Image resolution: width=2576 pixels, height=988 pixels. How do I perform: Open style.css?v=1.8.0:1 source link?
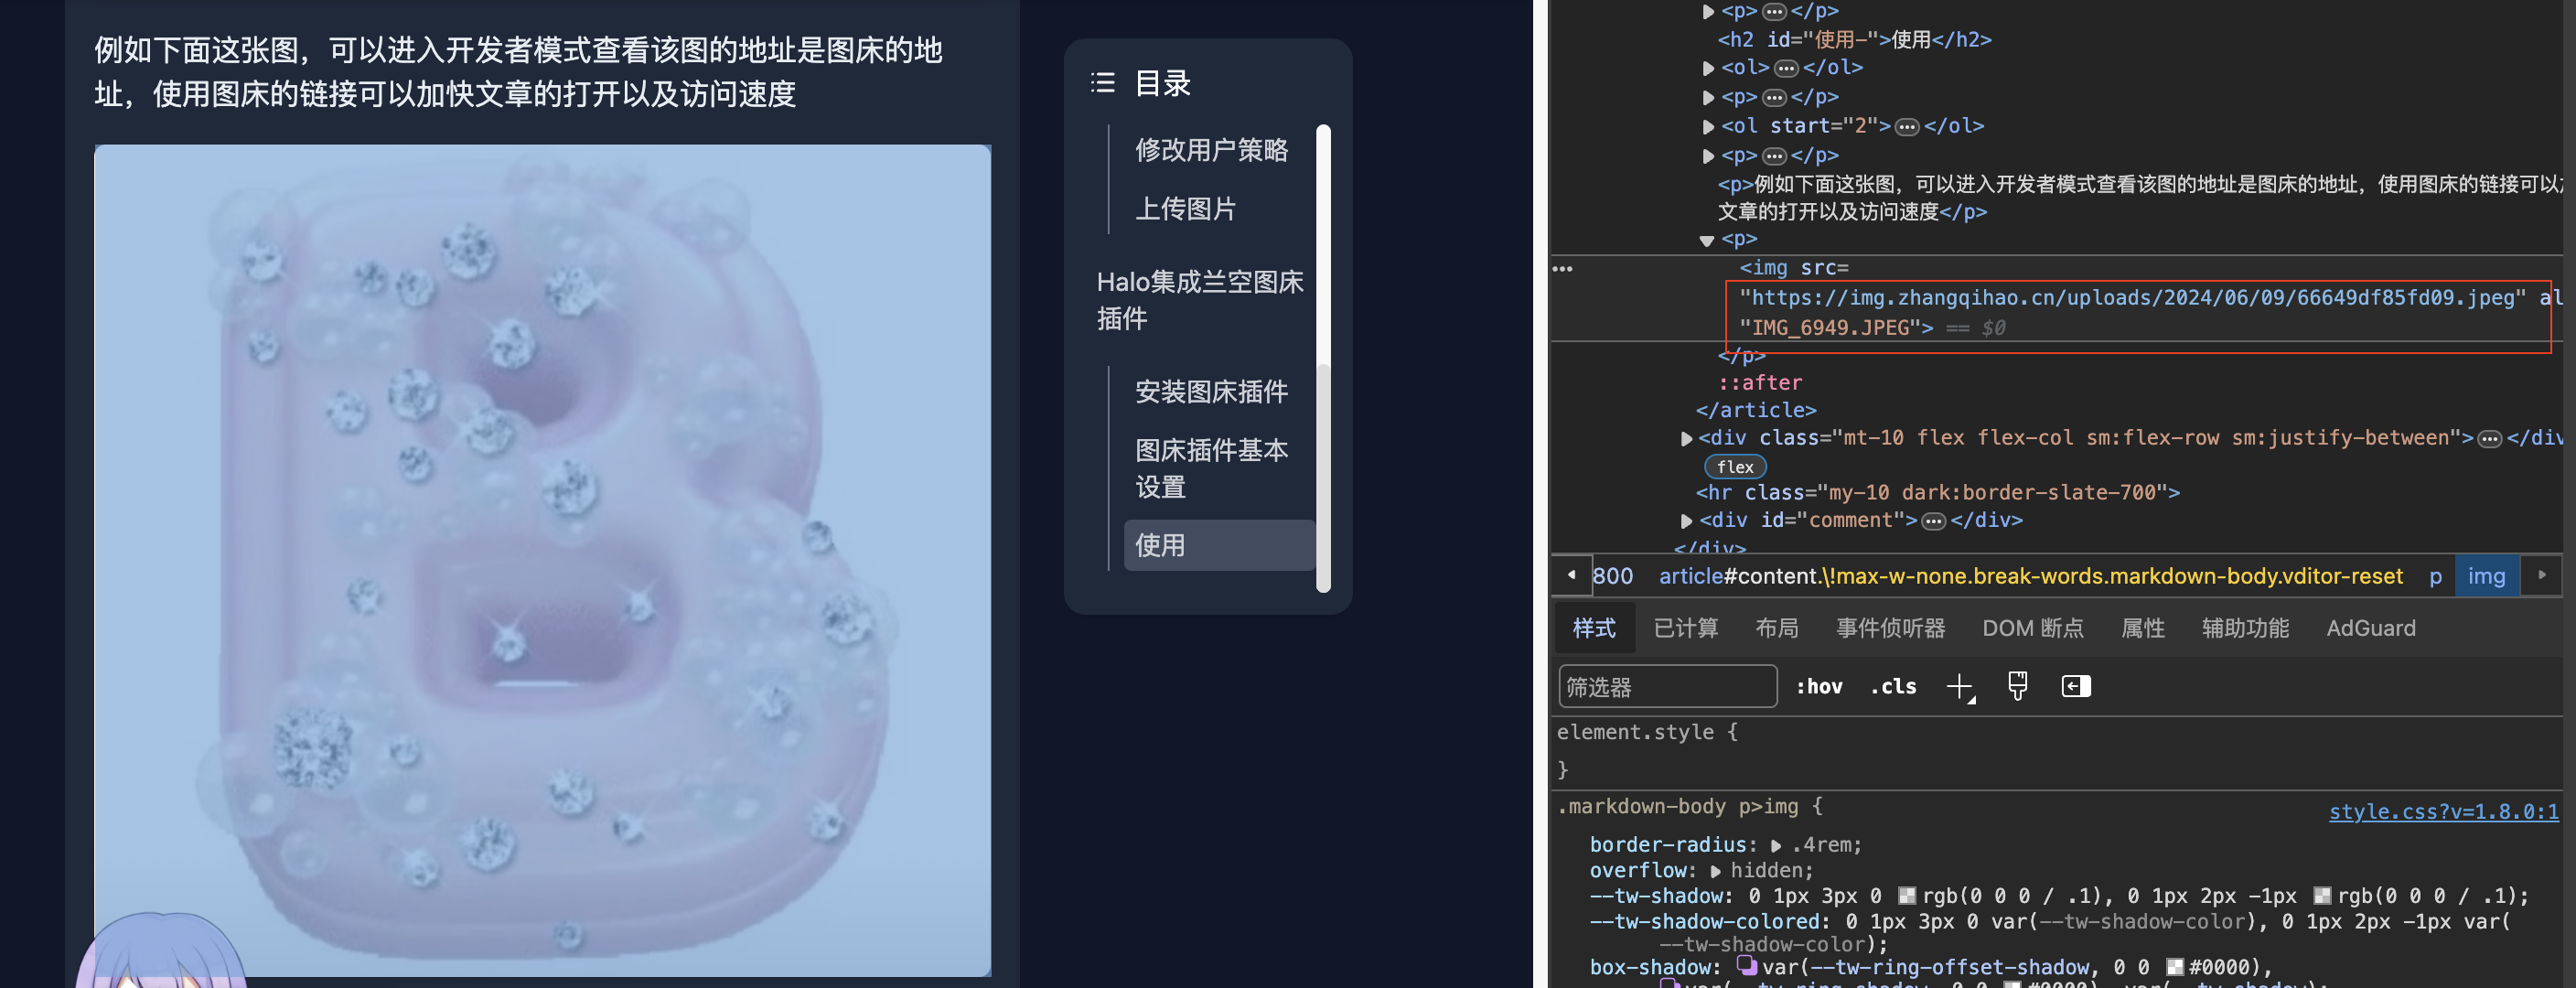(x=2443, y=812)
